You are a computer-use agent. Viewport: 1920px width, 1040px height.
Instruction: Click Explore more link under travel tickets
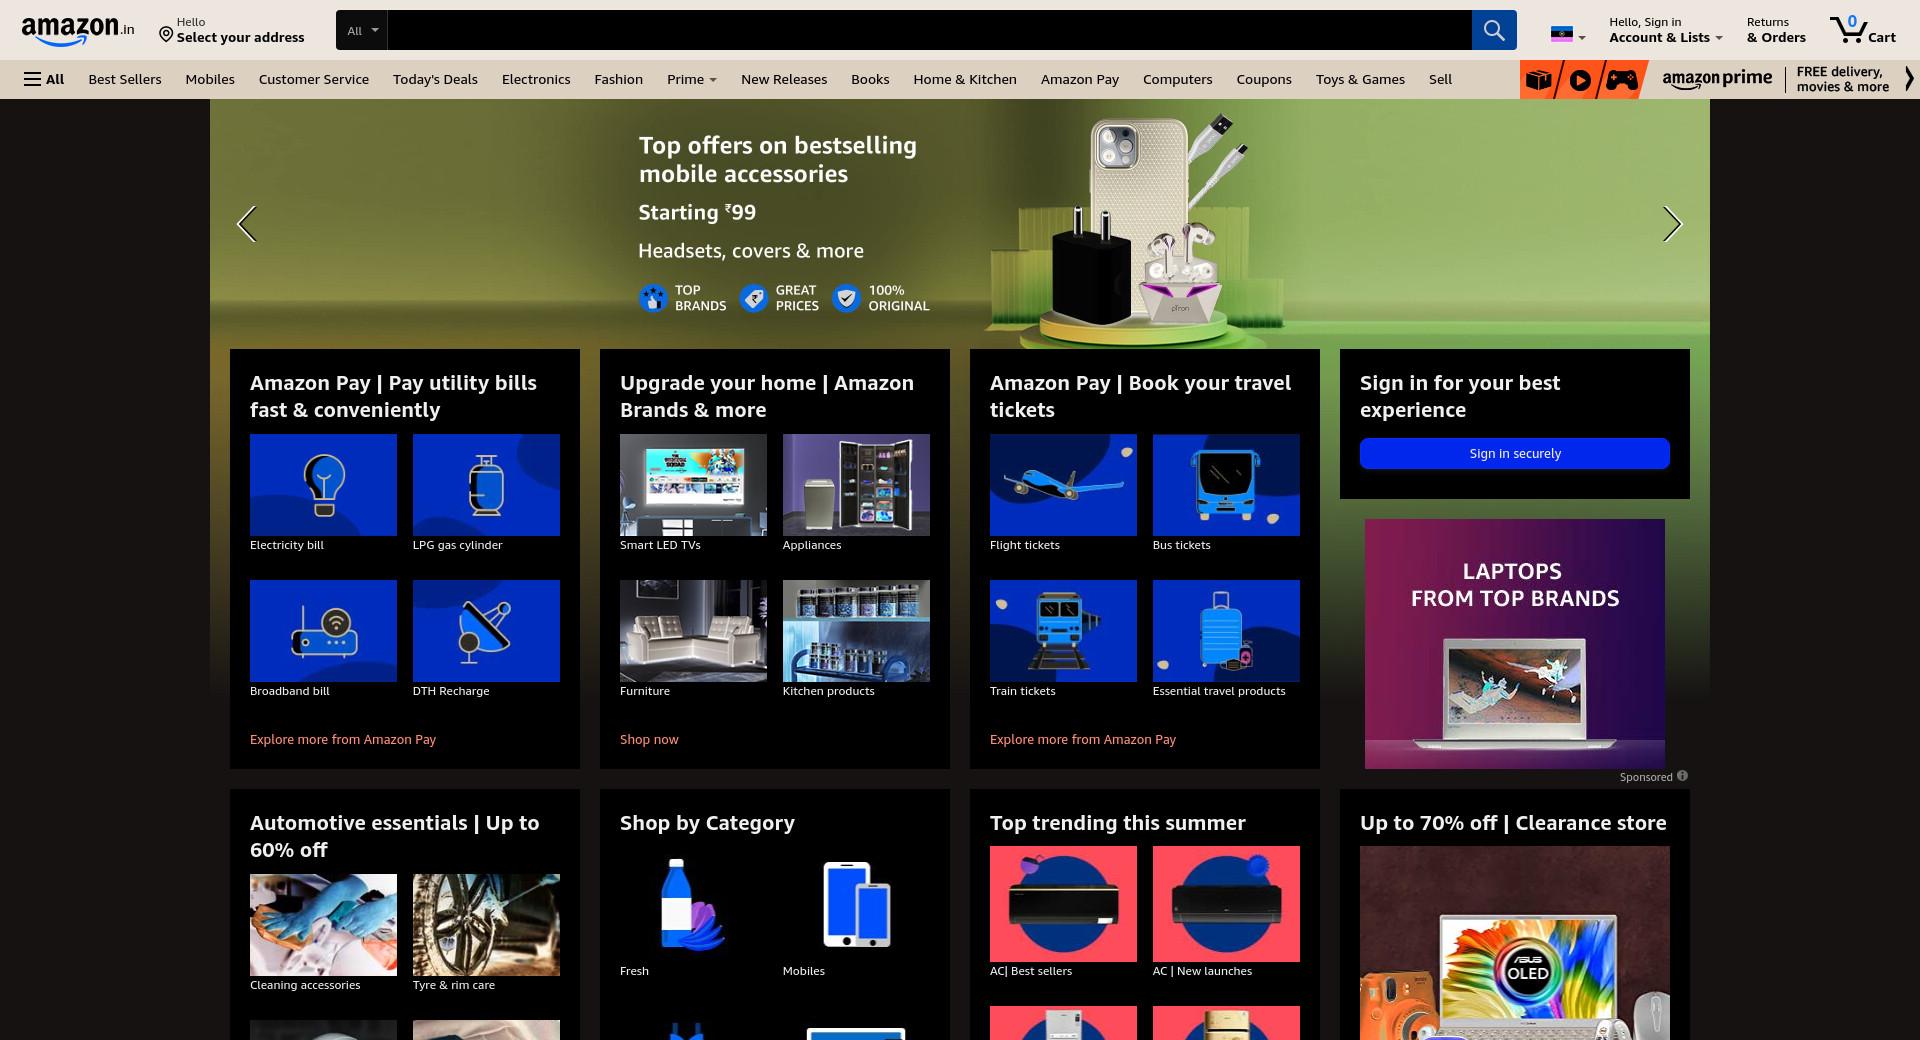(x=1083, y=739)
